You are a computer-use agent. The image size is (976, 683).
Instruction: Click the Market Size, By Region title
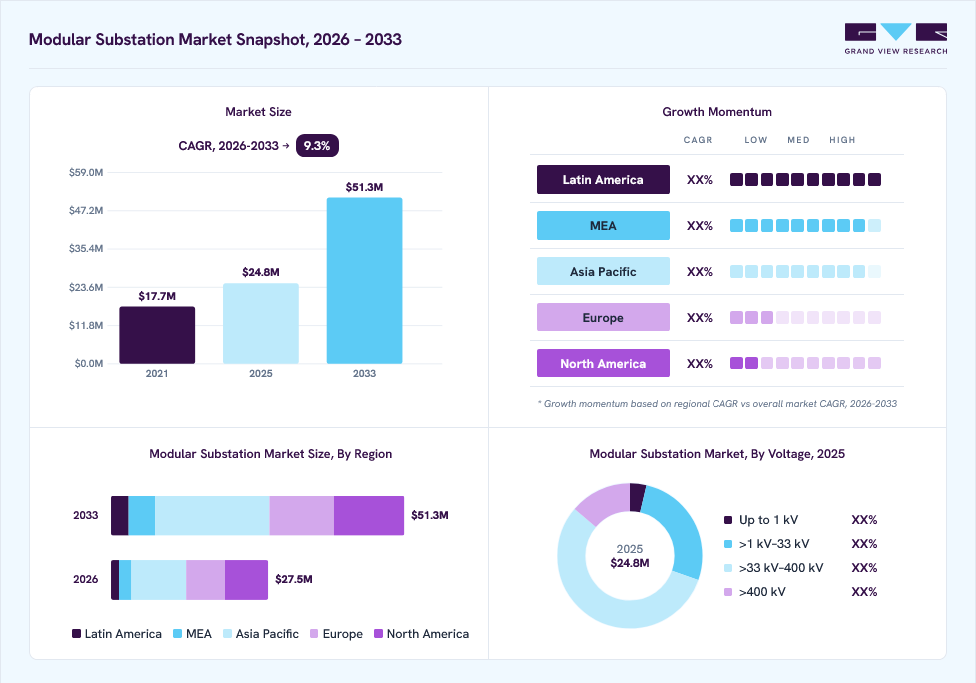click(x=271, y=454)
